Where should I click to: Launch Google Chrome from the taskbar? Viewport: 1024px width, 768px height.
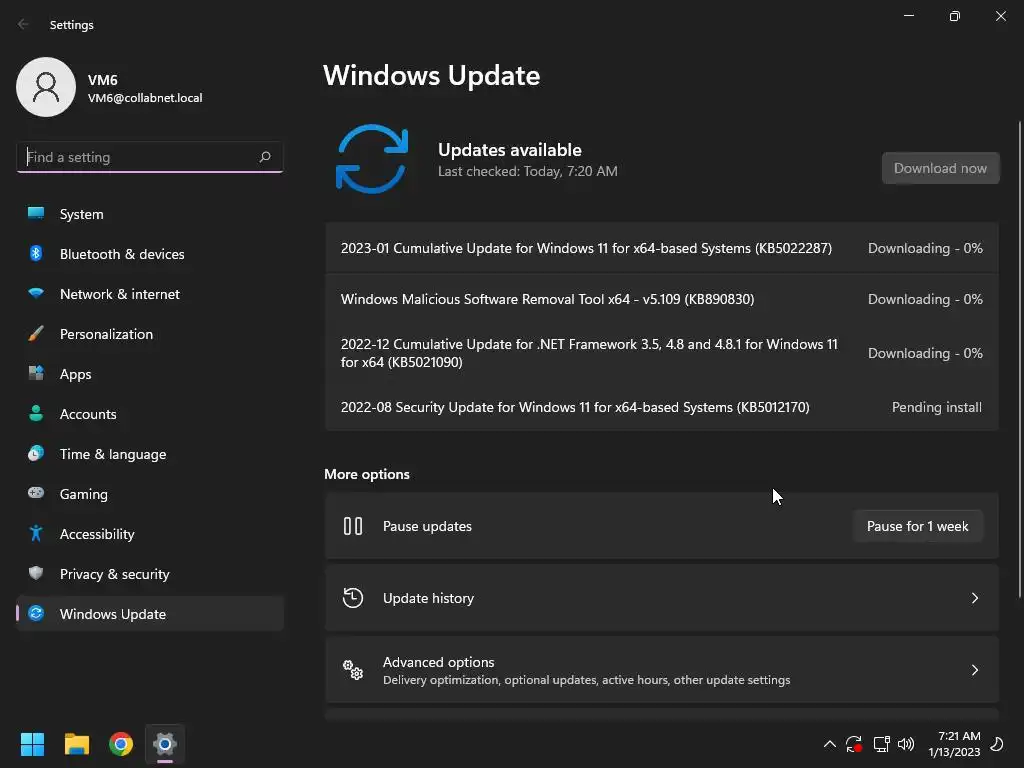coord(121,744)
